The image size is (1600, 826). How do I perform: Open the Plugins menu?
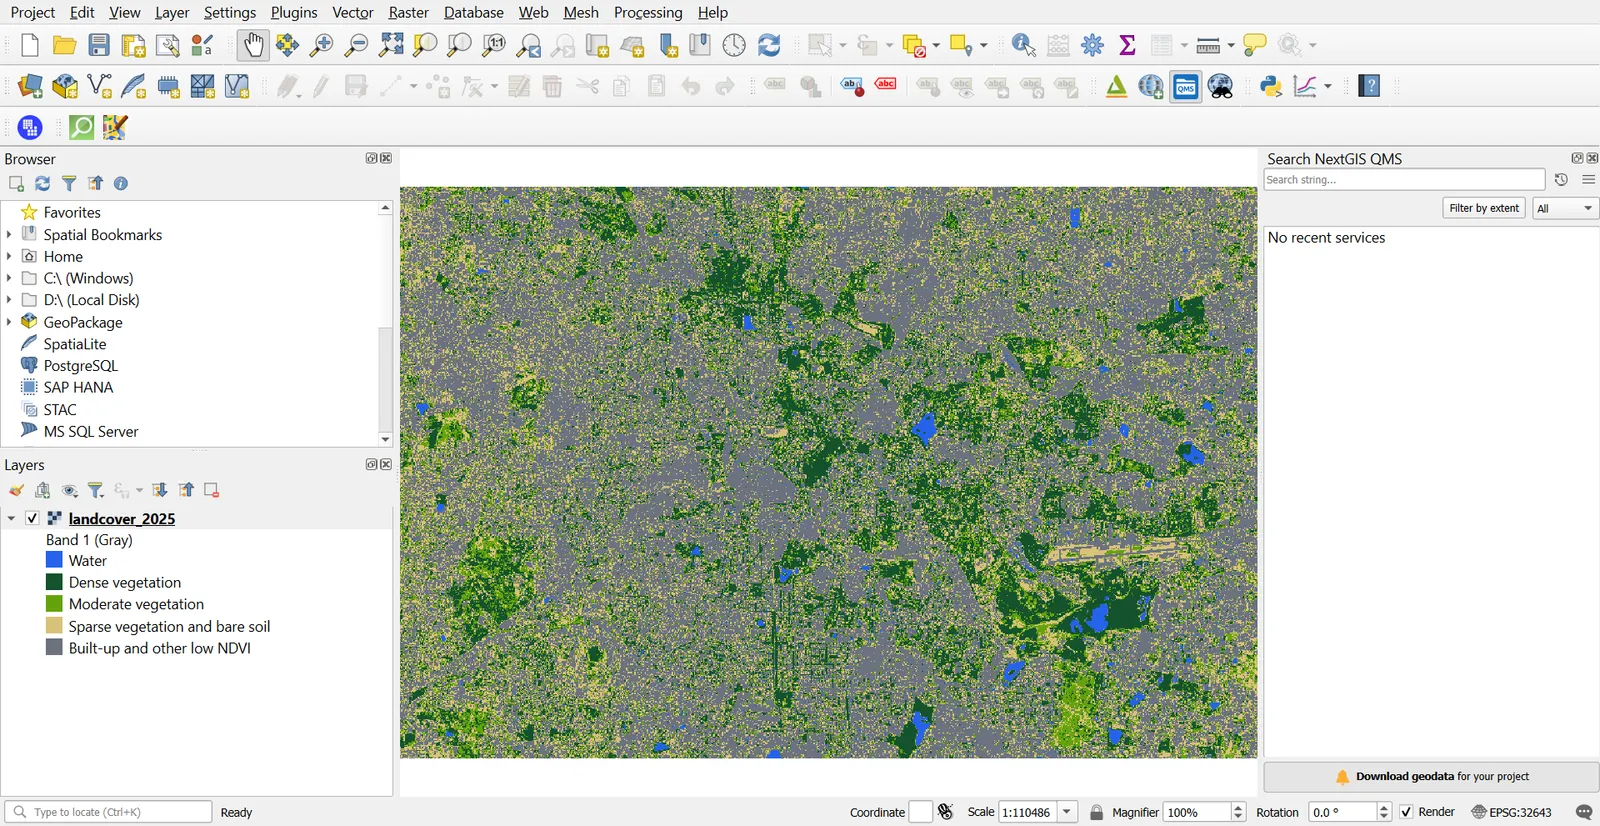click(294, 12)
